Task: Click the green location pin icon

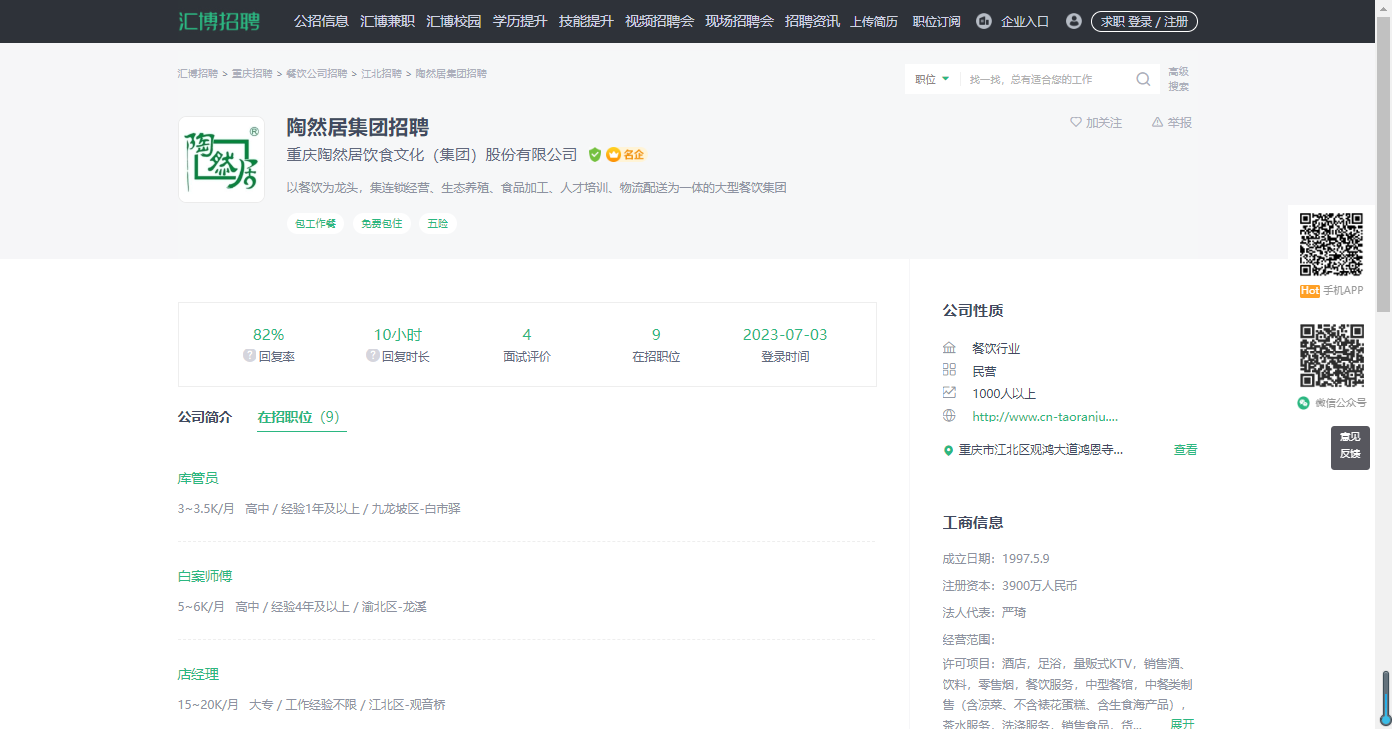Action: (x=948, y=451)
